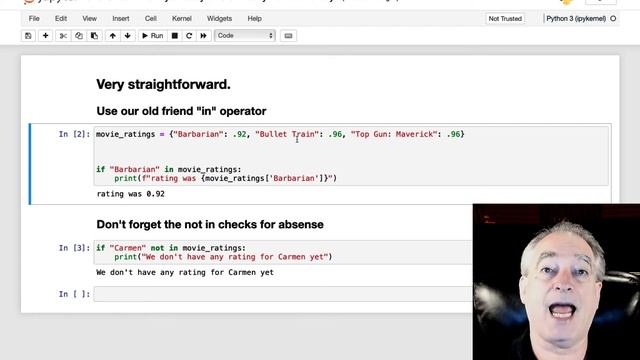640x360 pixels.
Task: Select the "Don't forget the not in checks" heading
Action: click(210, 224)
